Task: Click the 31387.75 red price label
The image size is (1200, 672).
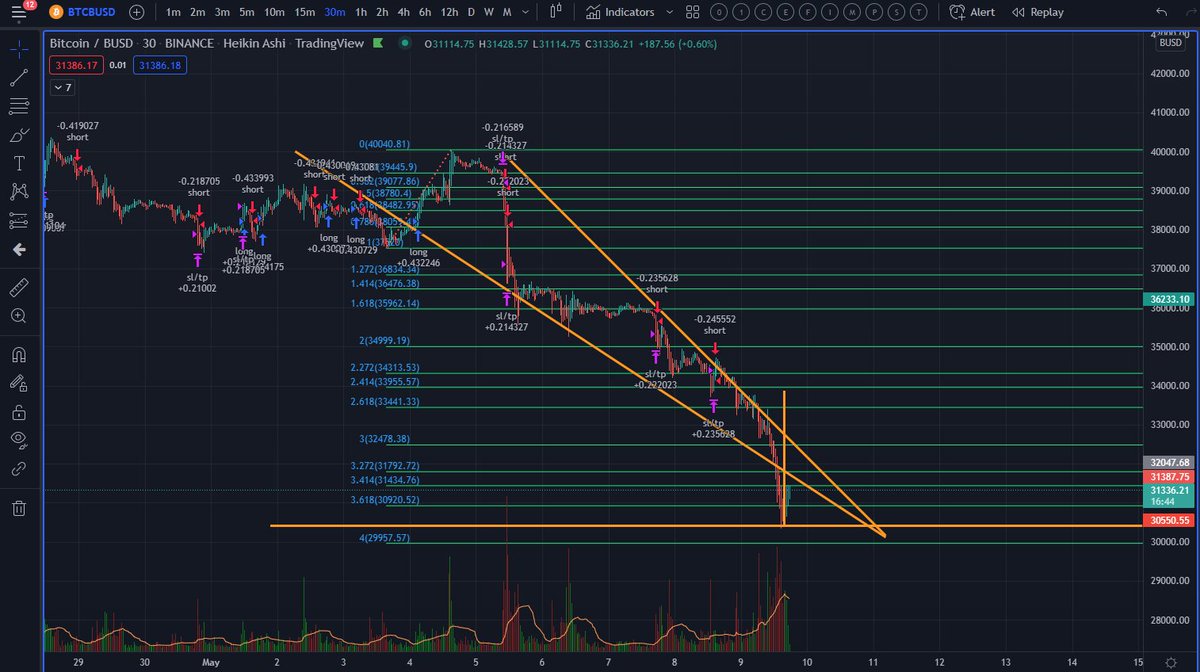Action: click(1169, 477)
